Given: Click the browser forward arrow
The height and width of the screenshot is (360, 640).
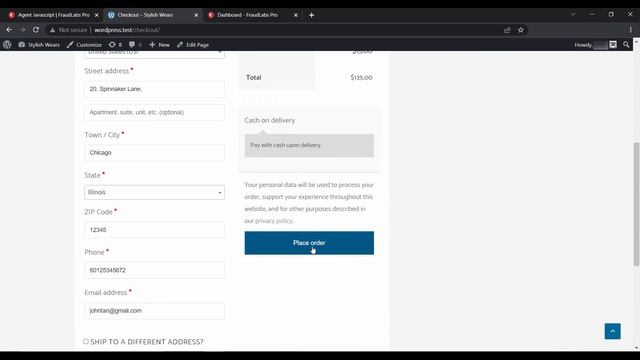Looking at the screenshot, I should [22, 30].
